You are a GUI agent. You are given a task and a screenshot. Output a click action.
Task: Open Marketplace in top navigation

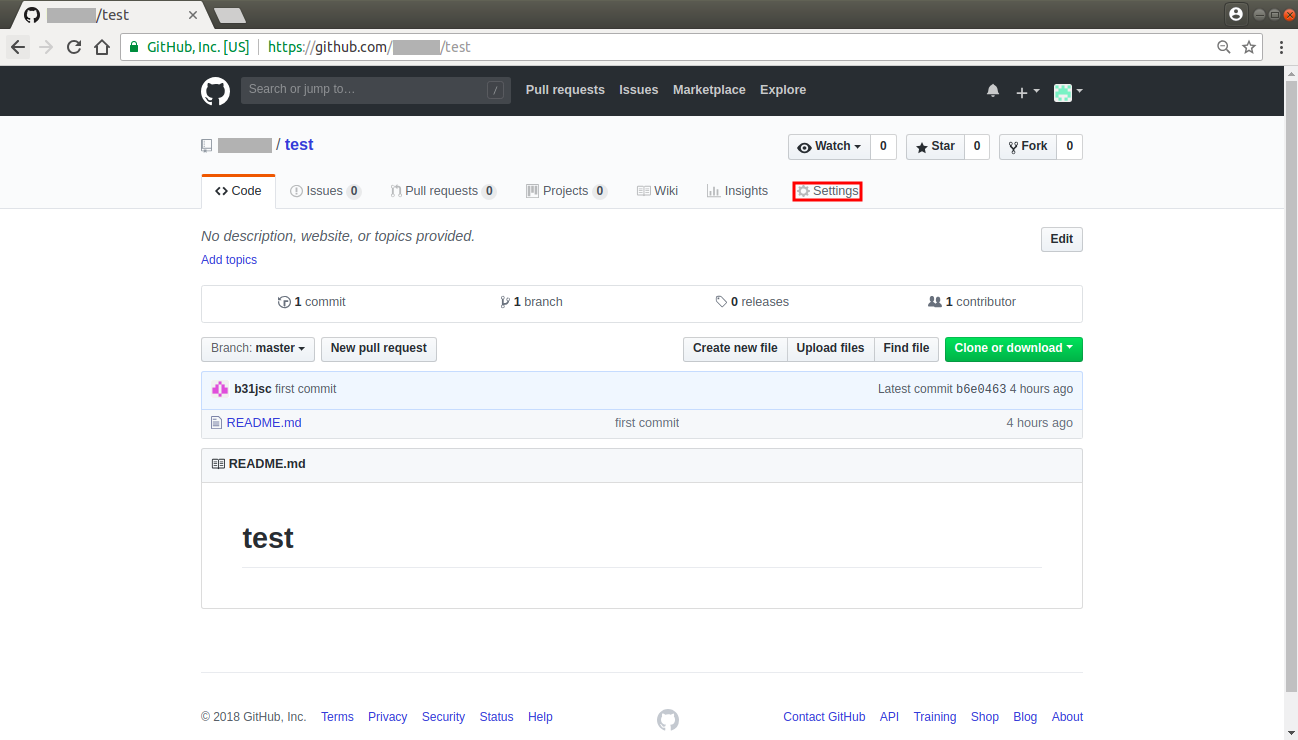[x=709, y=90]
